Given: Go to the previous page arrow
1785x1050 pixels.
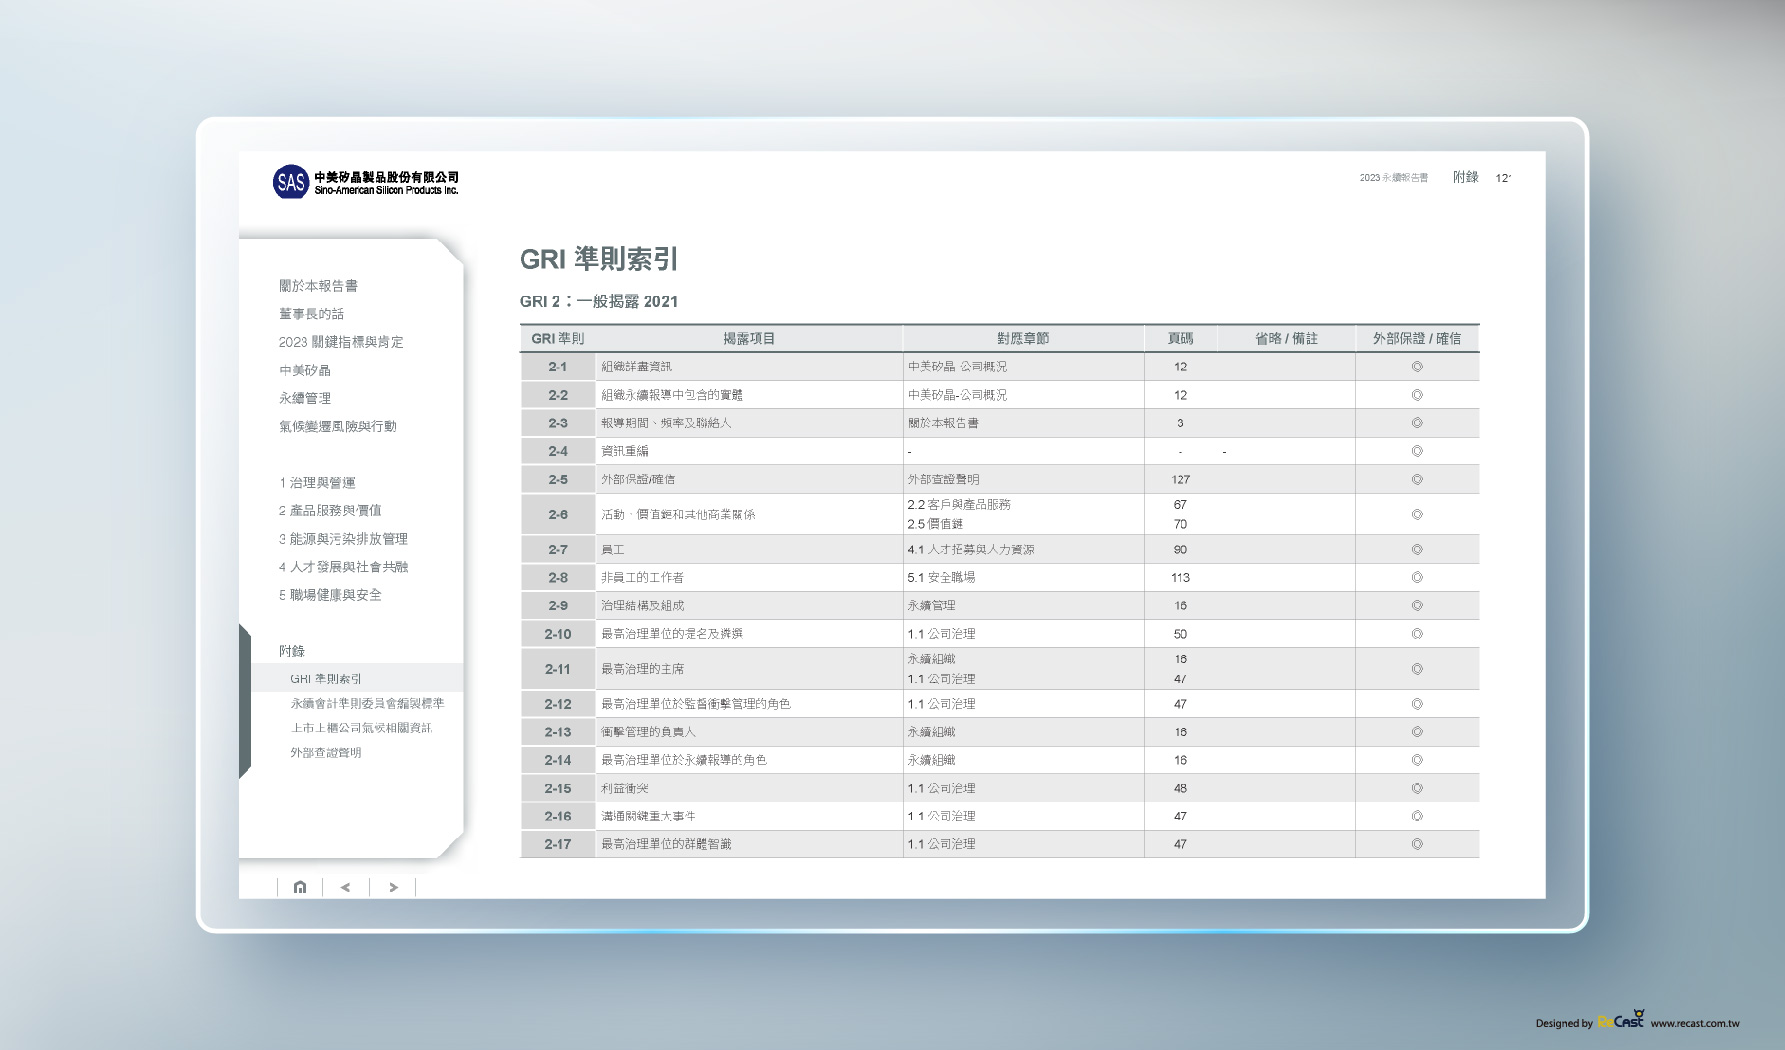Looking at the screenshot, I should (346, 887).
